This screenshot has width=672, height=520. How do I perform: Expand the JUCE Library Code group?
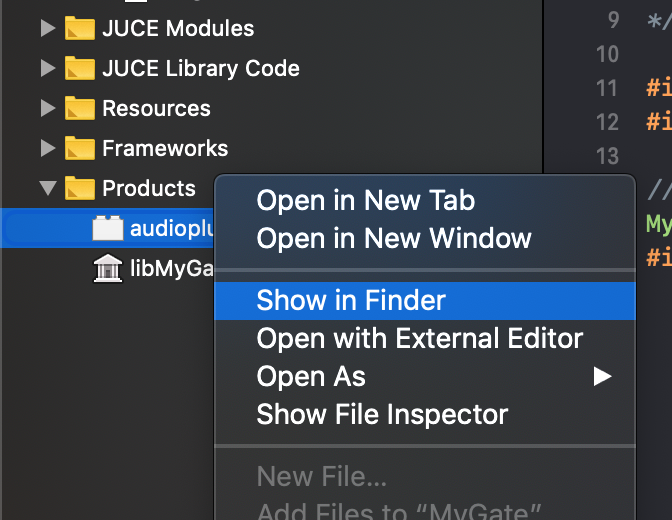(47, 69)
